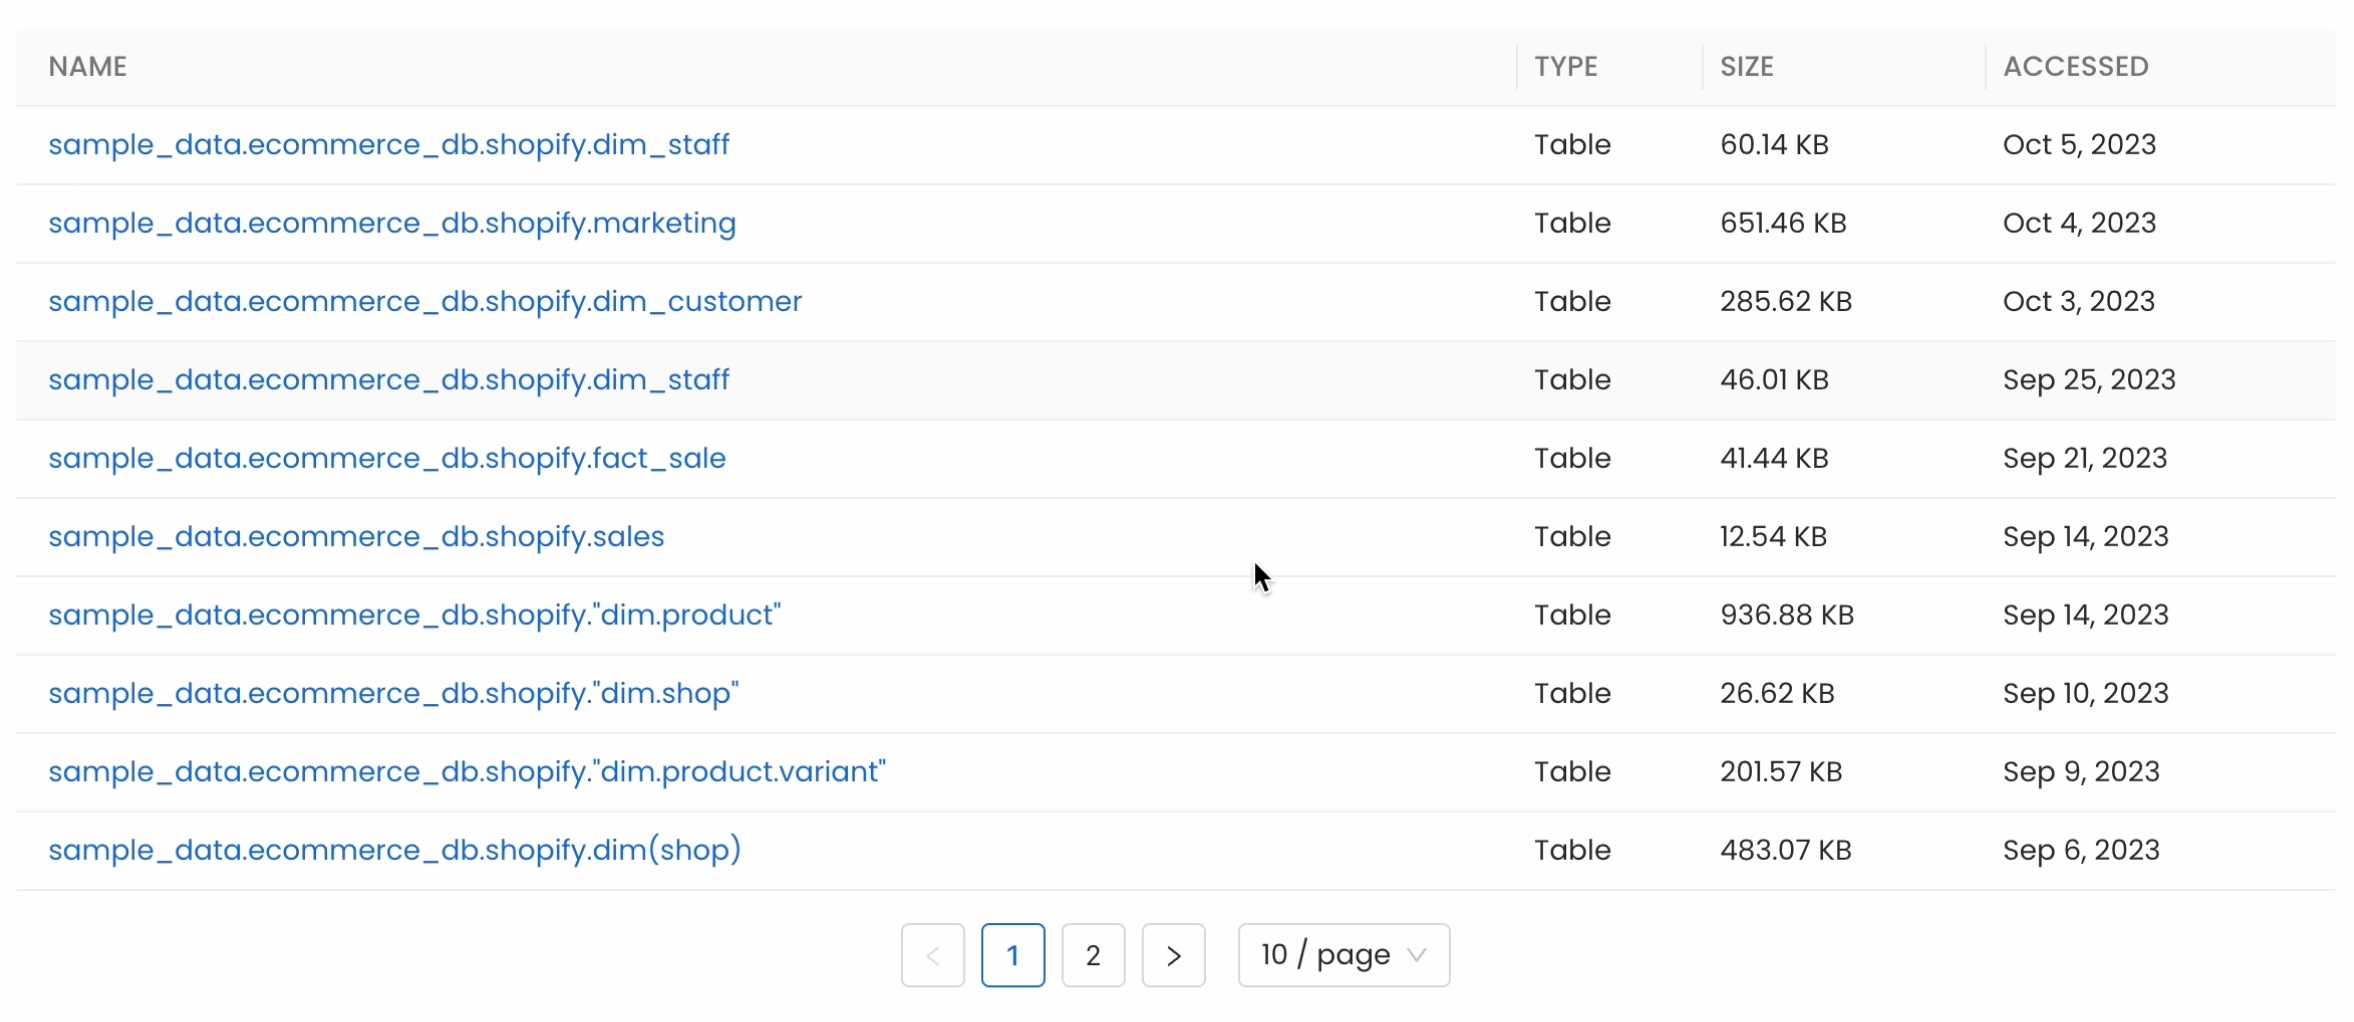Click the SIZE column header

coord(1746,67)
